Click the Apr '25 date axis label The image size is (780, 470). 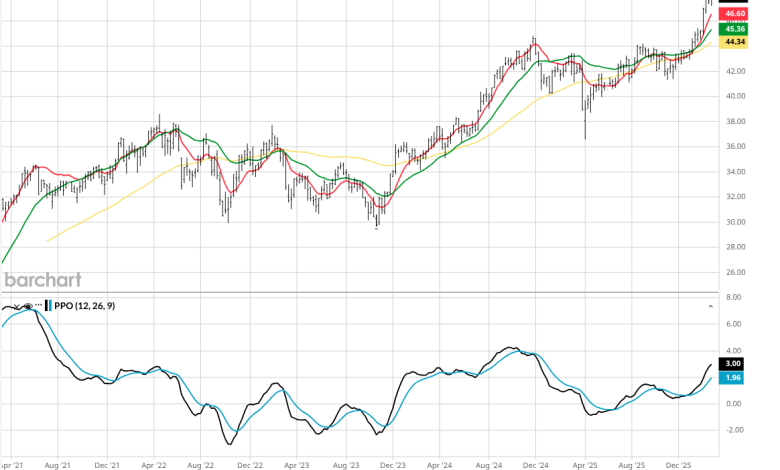click(584, 465)
